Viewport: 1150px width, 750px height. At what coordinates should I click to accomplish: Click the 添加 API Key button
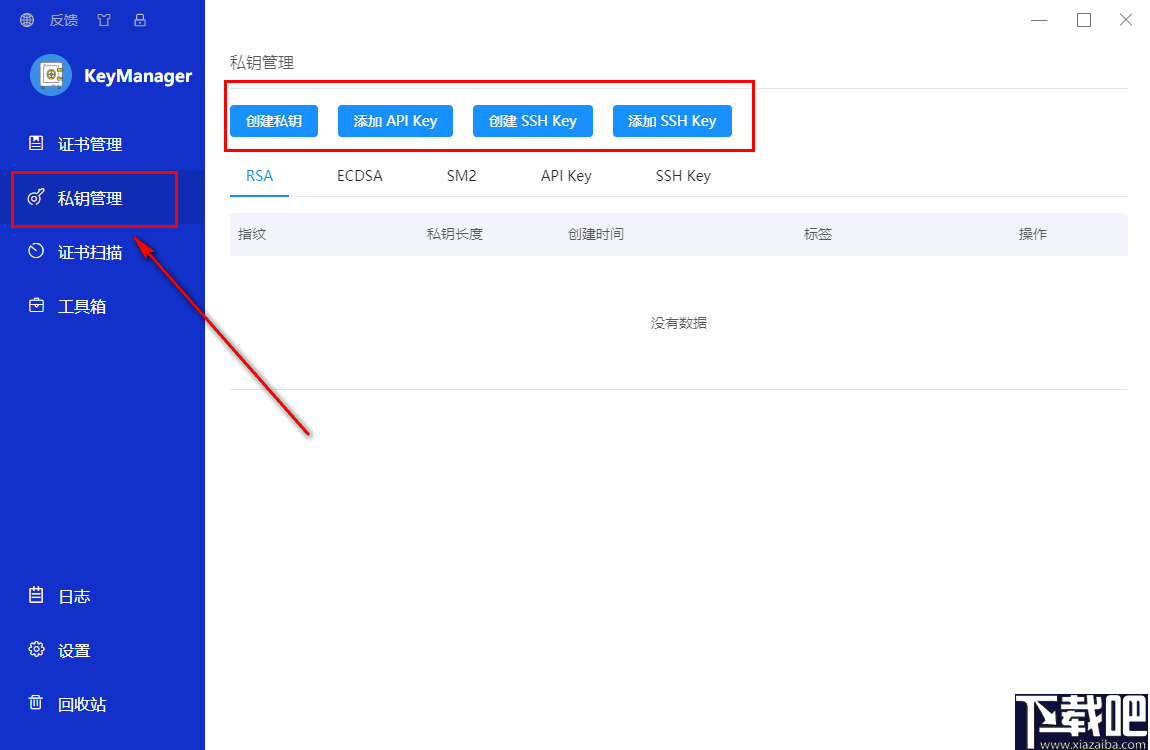pos(395,120)
